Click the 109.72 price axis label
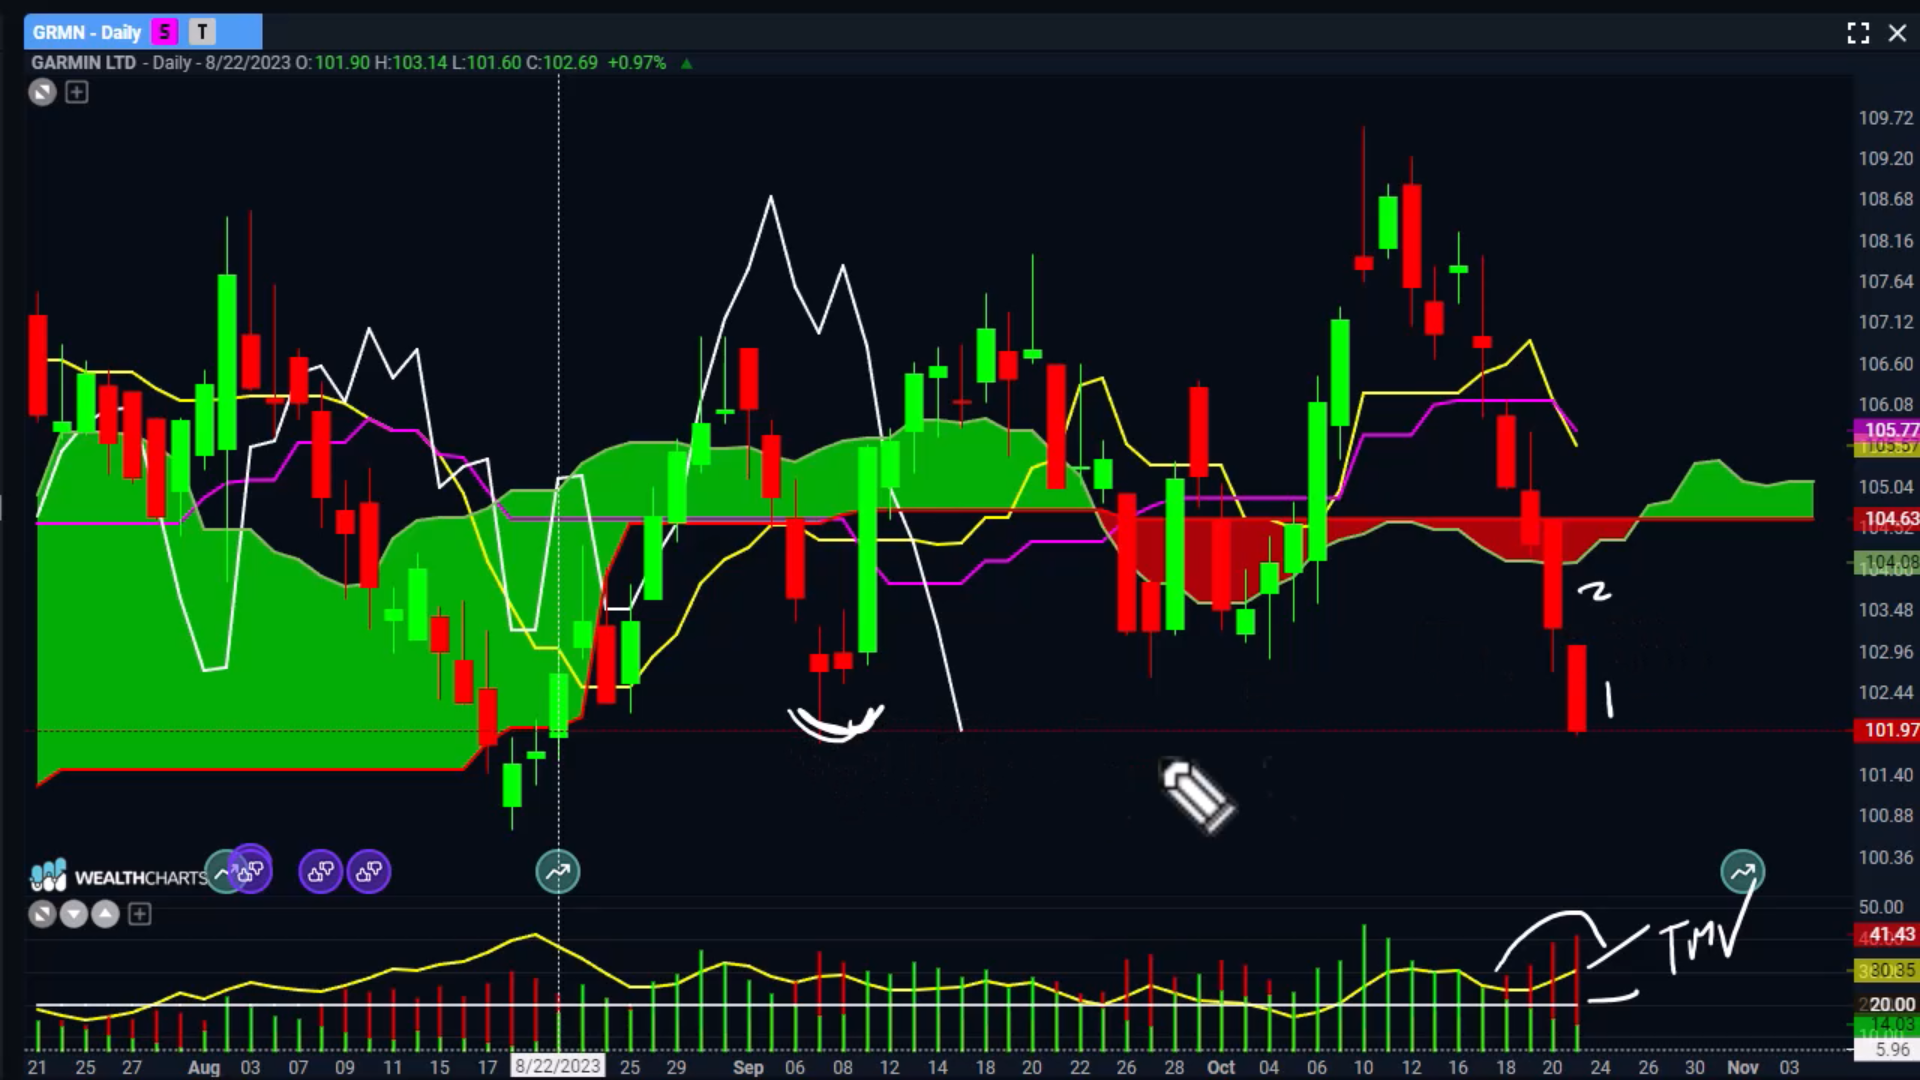 click(1886, 118)
